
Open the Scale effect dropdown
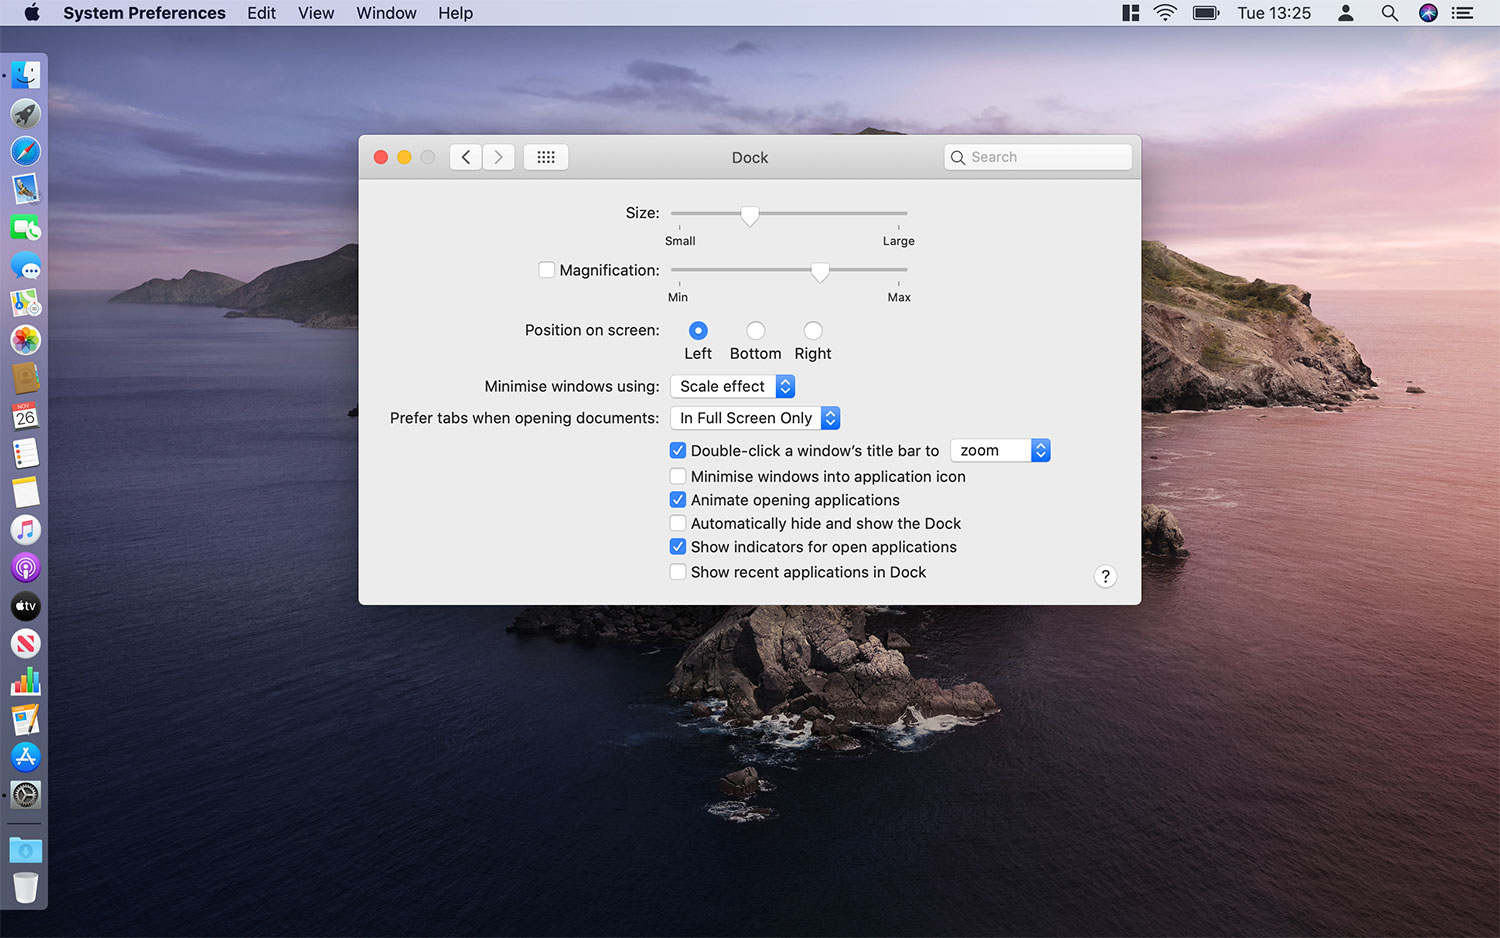point(733,386)
